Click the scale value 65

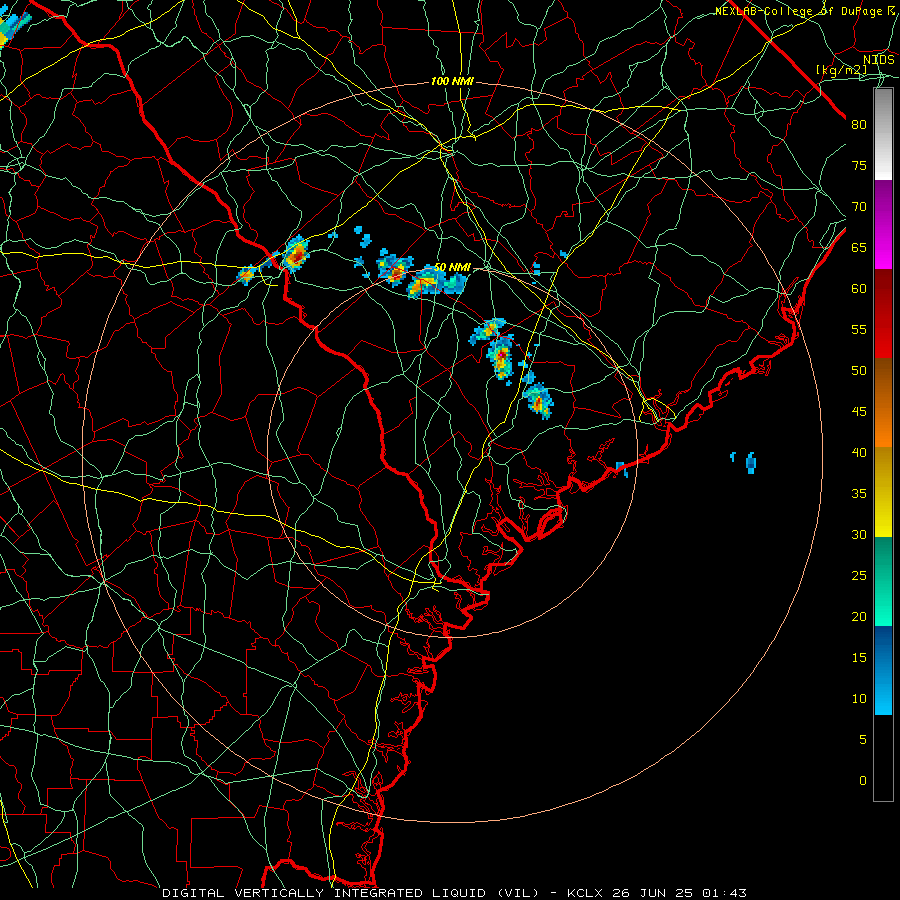[859, 248]
